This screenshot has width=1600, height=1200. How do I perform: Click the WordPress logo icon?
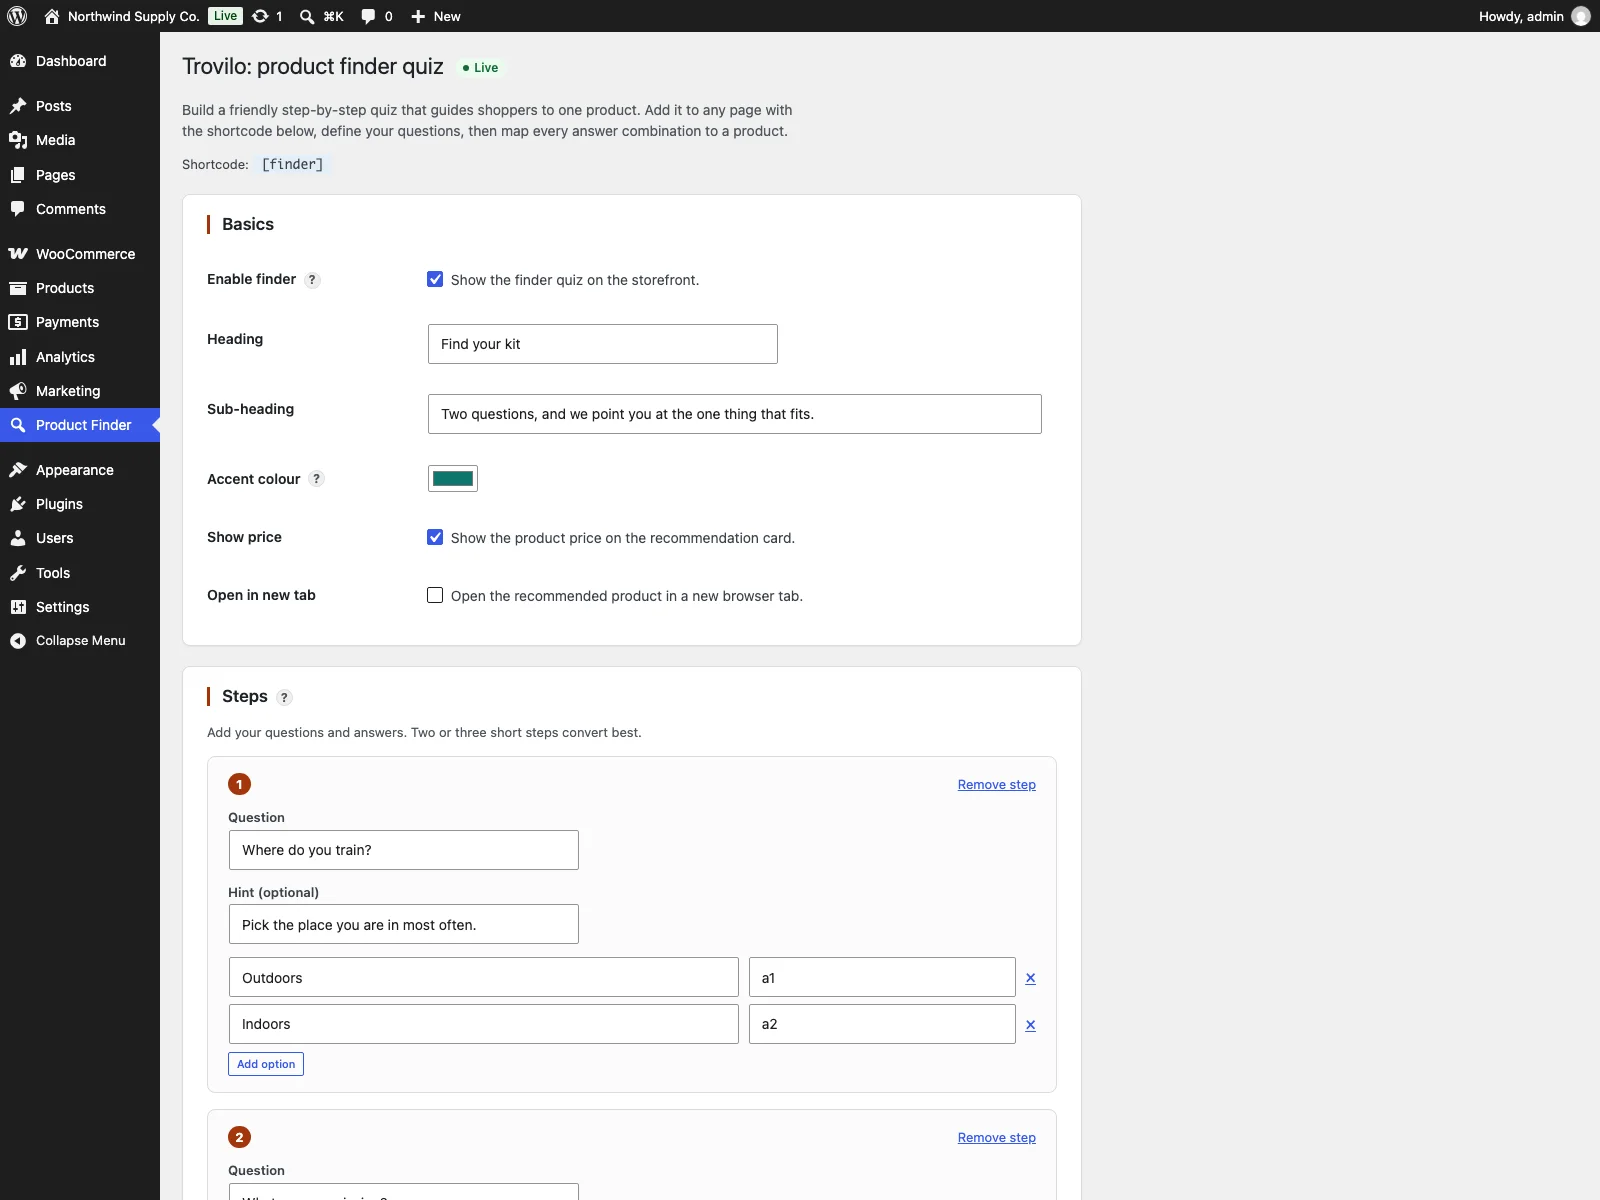(17, 16)
